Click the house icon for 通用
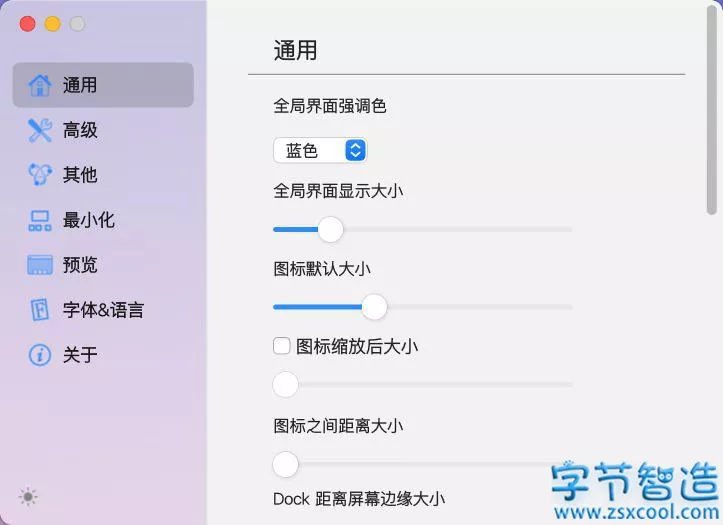Screen dimensions: 723x525 tap(40, 85)
